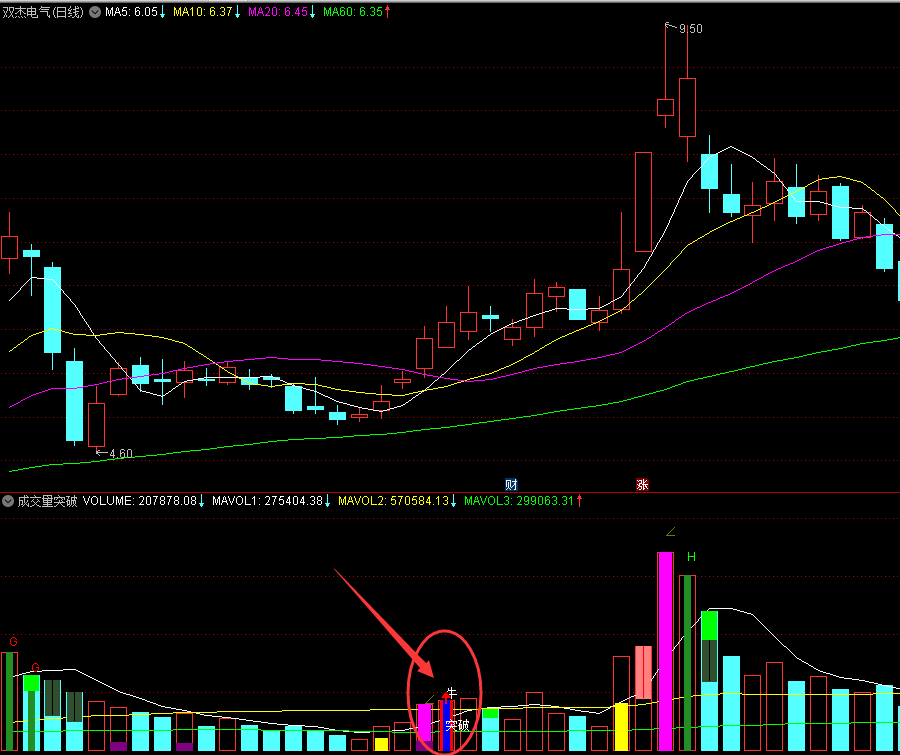Select the 双杰电气(日线) chart title
900x755 pixels.
(x=43, y=11)
